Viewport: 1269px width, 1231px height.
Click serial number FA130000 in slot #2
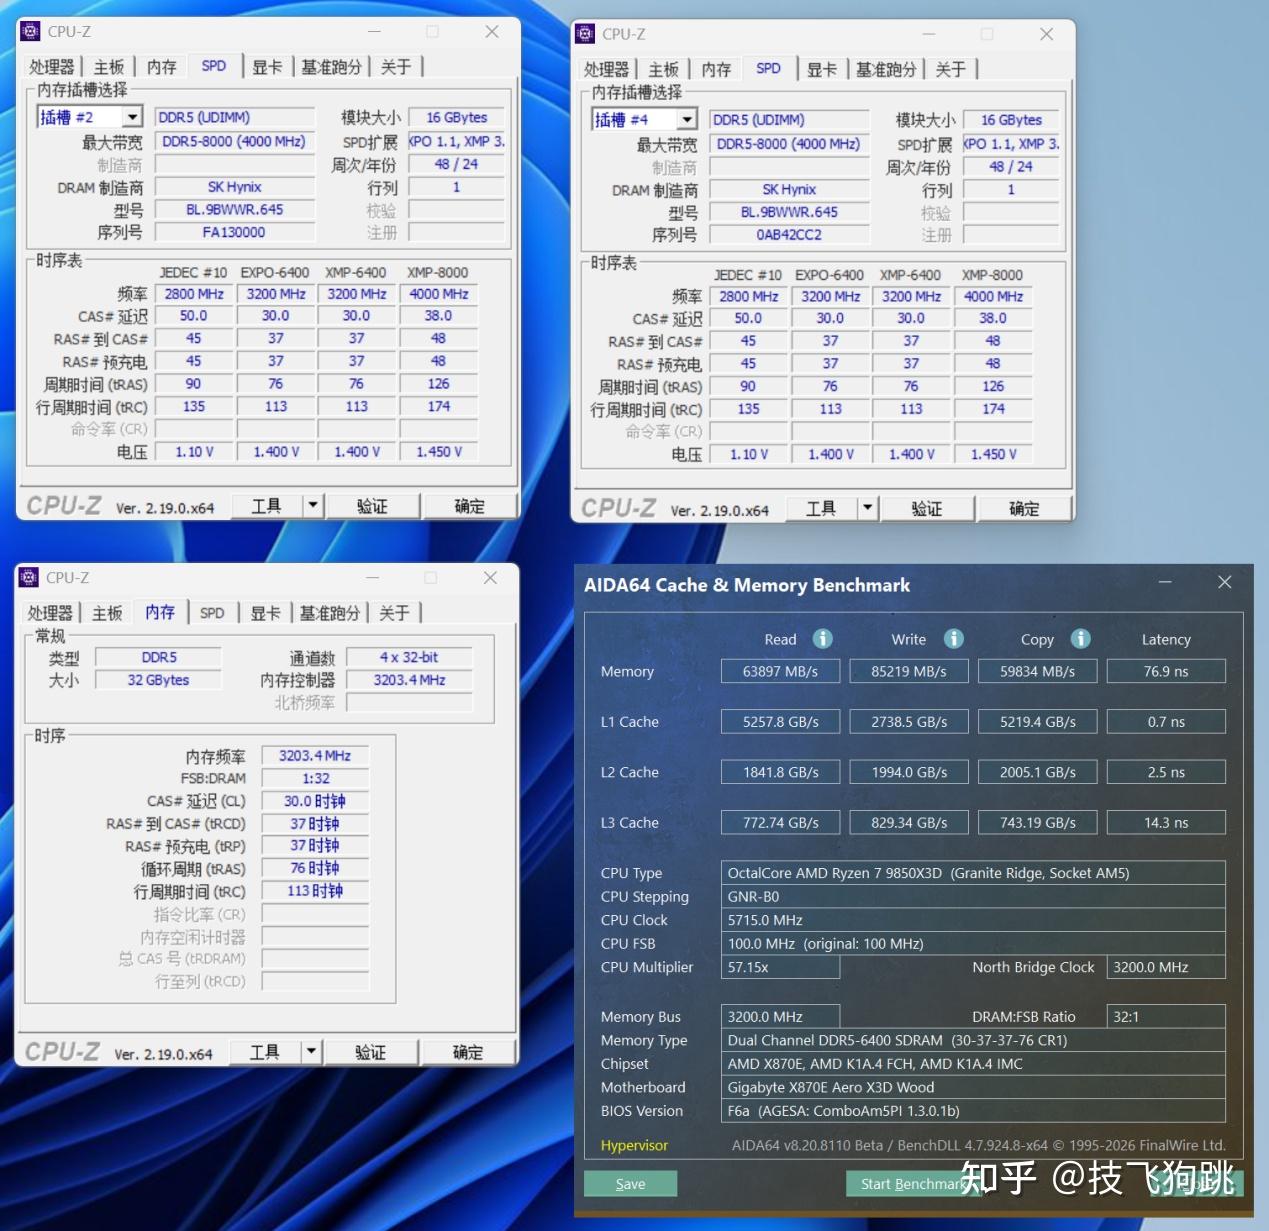(x=234, y=232)
